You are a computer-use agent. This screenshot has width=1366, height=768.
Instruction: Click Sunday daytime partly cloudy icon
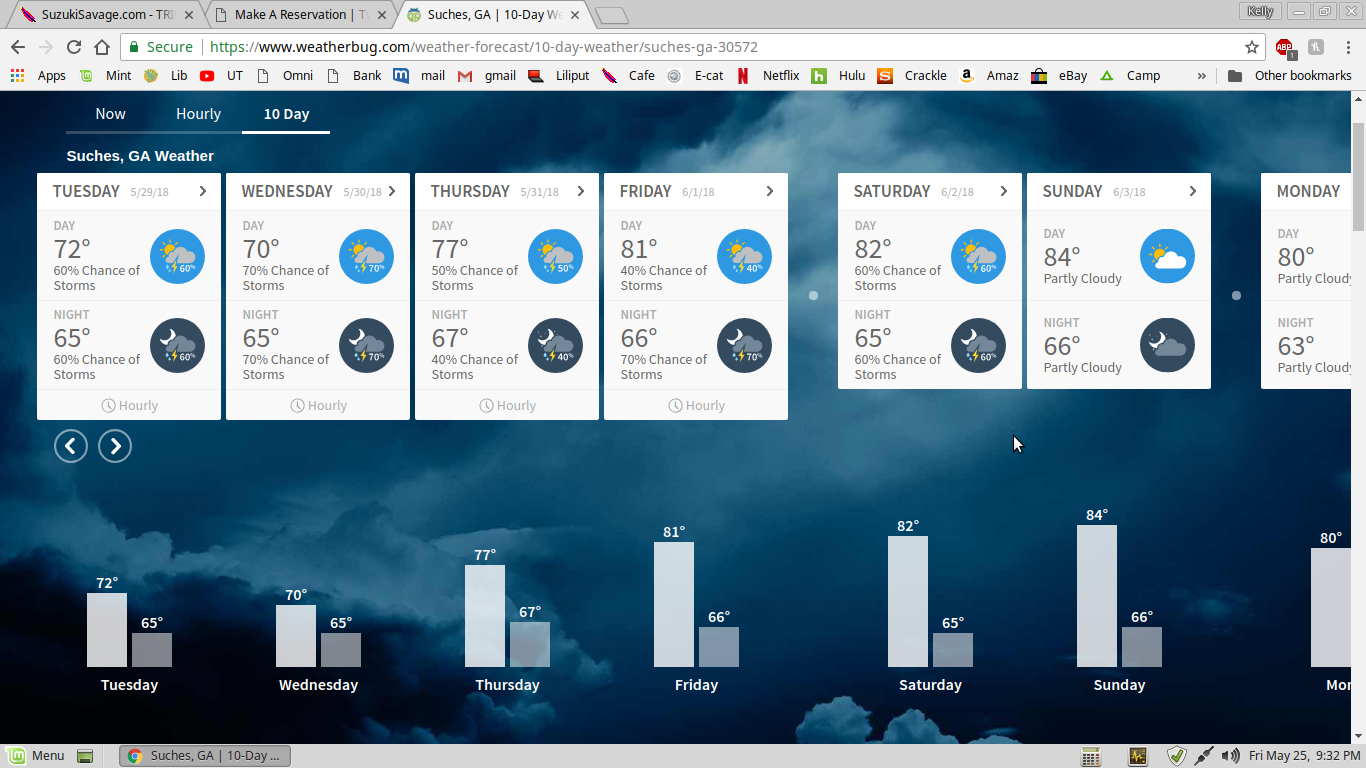click(1167, 256)
